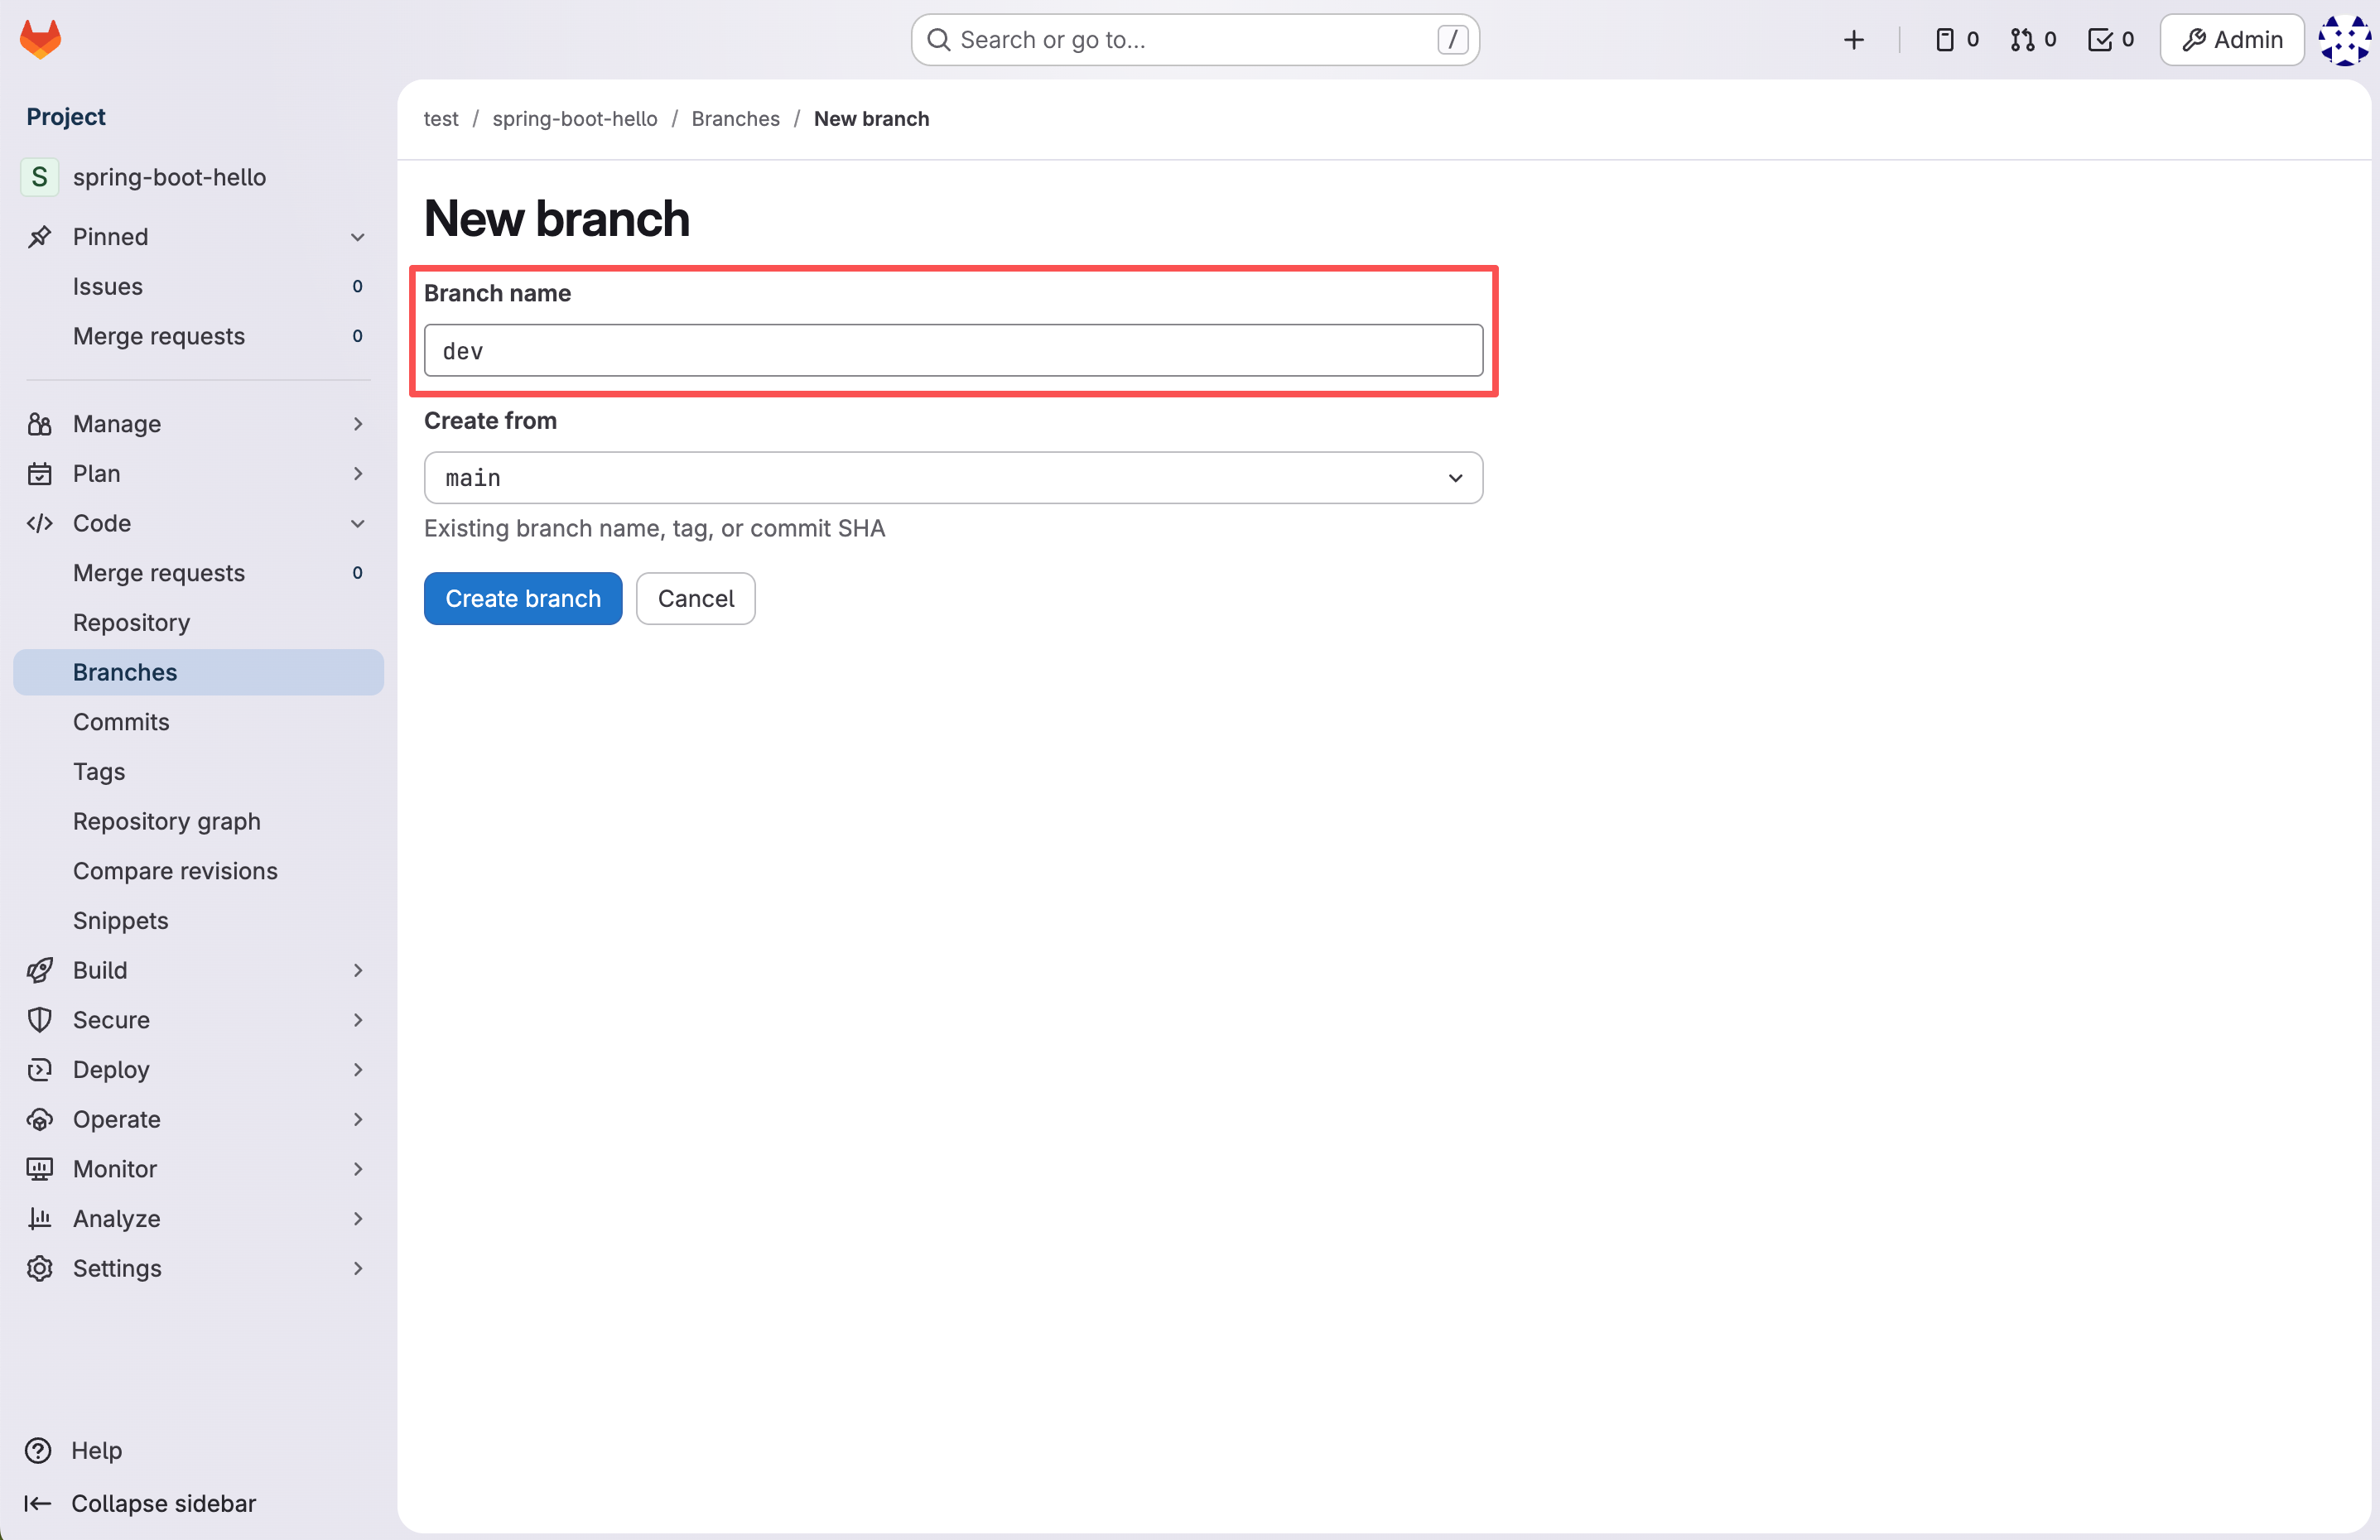
Task: Open the plus create-new menu icon
Action: point(1853,39)
